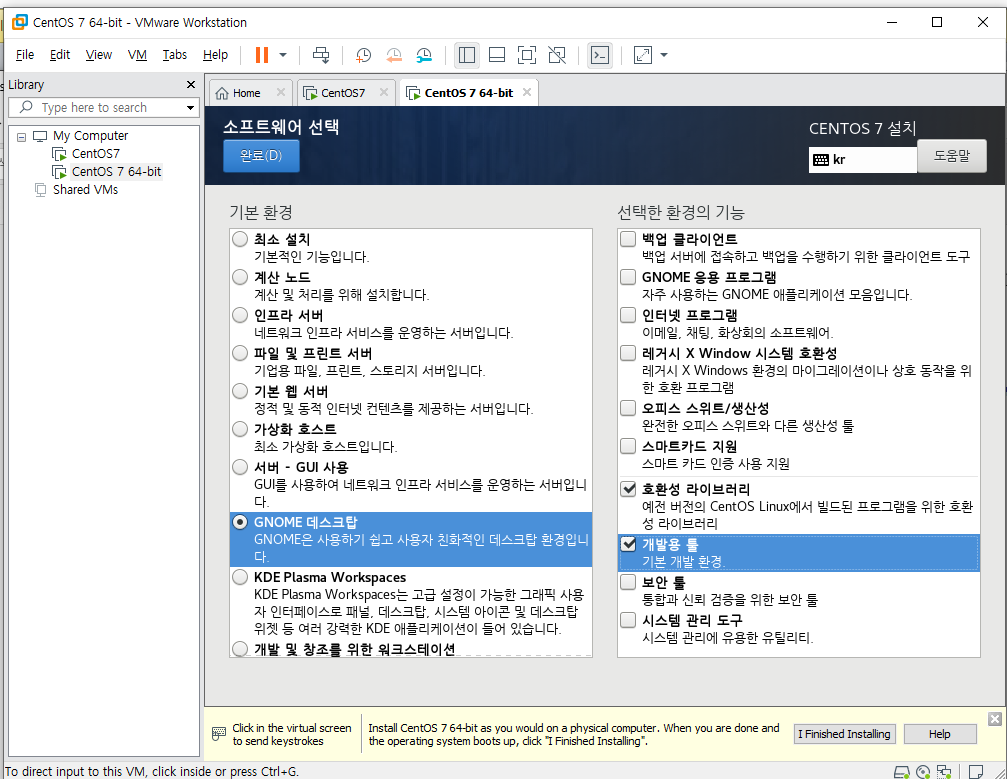Check the 보안 툴 checkbox

tap(628, 582)
